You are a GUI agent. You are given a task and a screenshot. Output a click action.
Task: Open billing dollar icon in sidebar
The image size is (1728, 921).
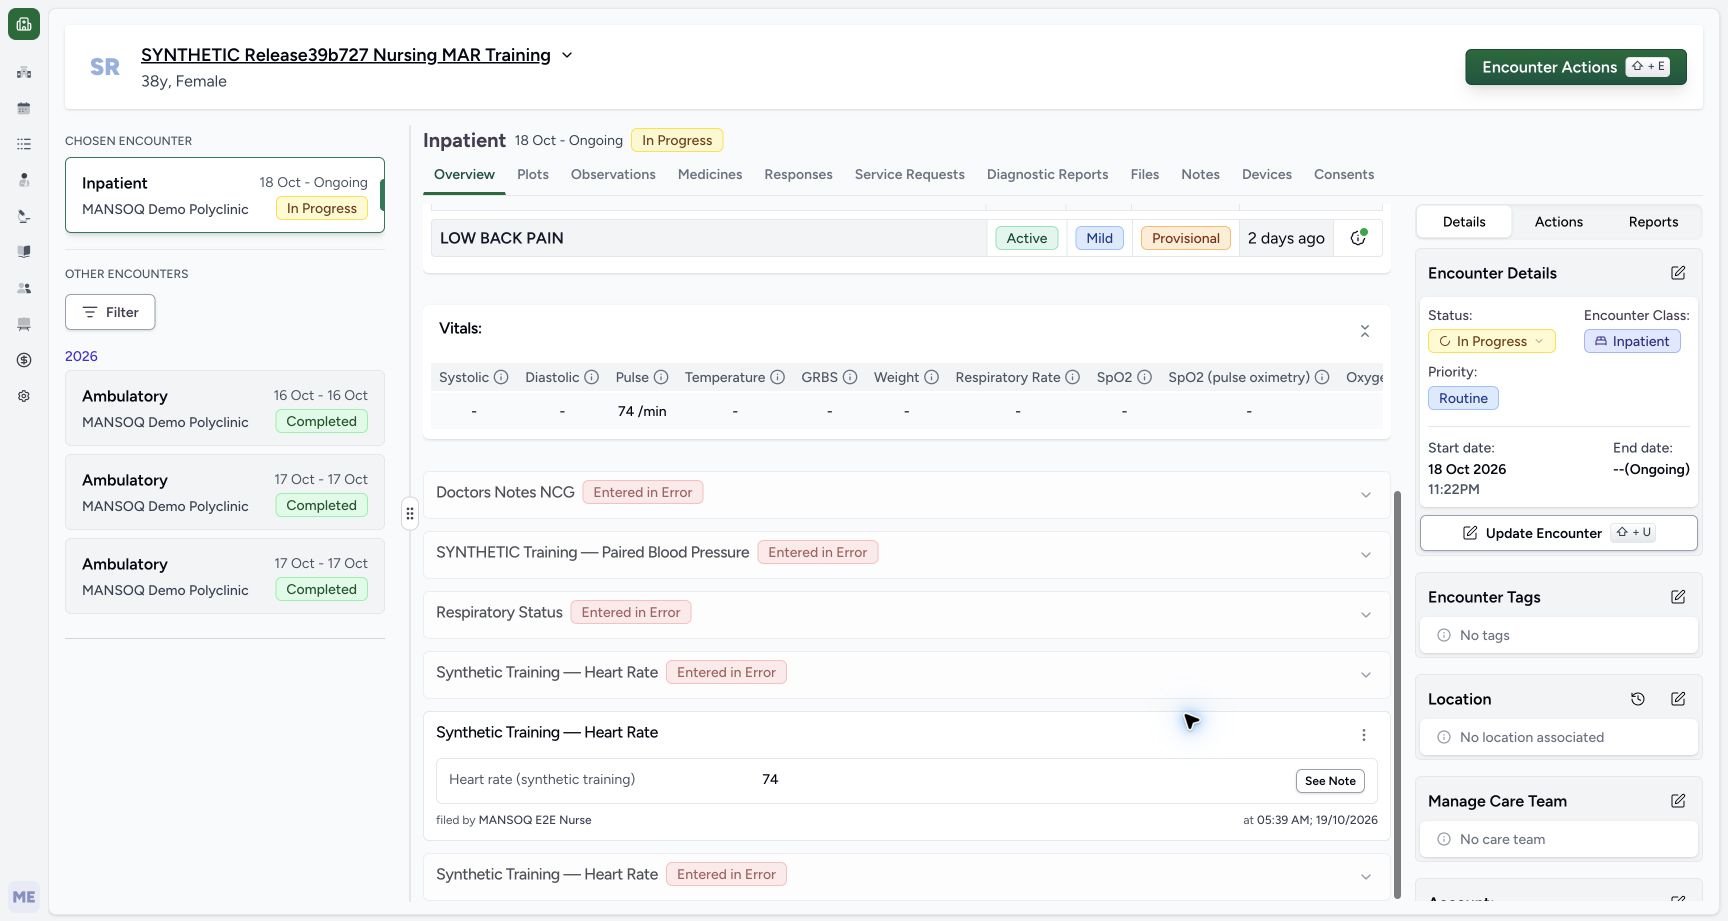[x=24, y=360]
